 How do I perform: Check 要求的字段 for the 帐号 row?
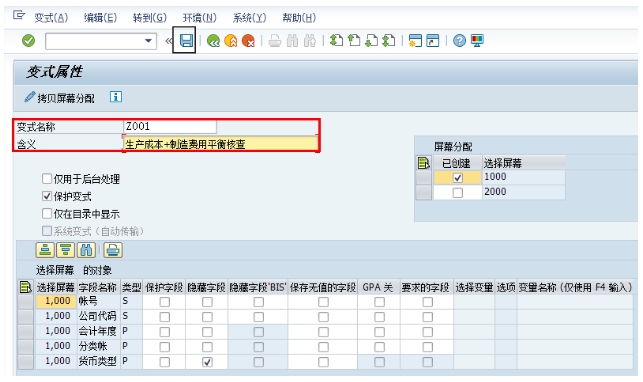click(x=427, y=302)
